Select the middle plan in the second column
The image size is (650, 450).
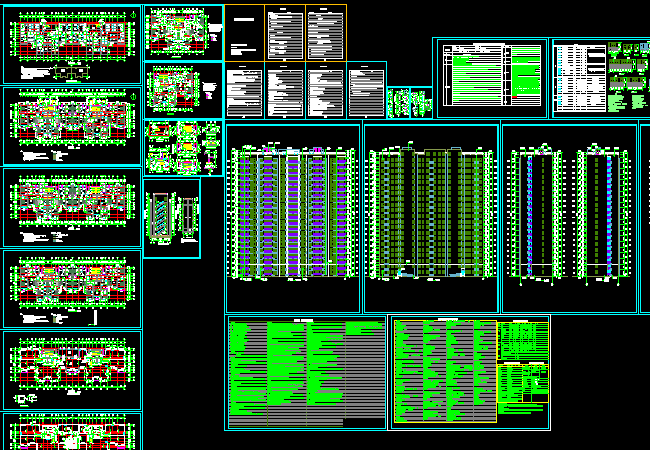pos(183,90)
